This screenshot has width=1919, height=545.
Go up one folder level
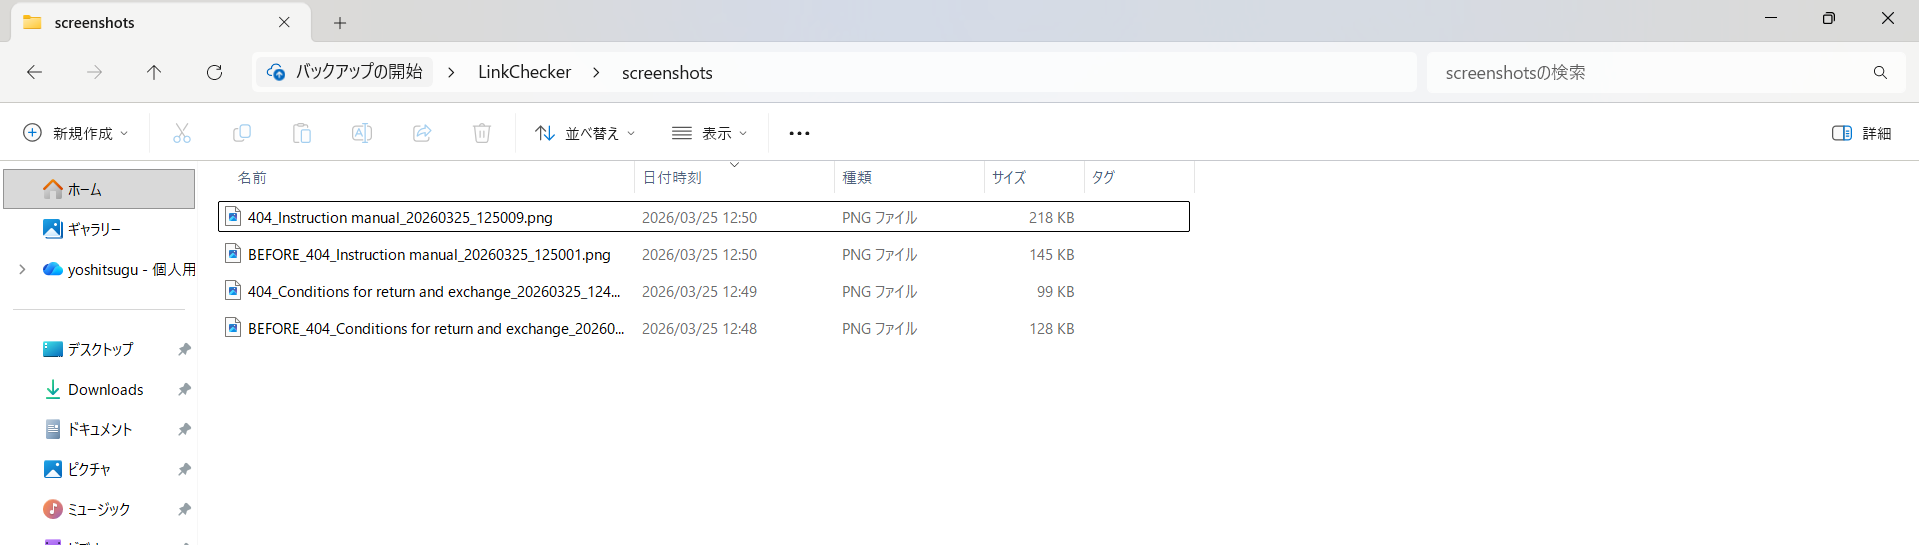(154, 72)
